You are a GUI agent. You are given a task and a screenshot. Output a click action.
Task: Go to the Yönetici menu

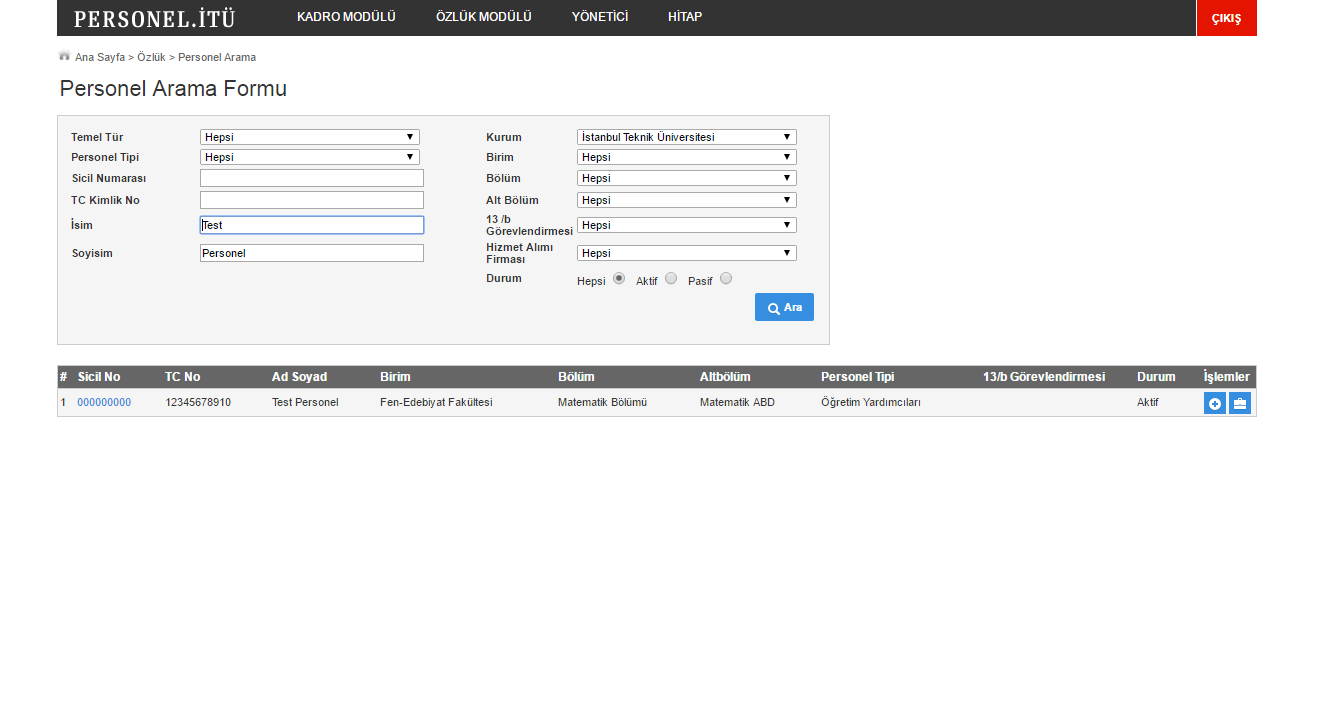[x=599, y=17]
